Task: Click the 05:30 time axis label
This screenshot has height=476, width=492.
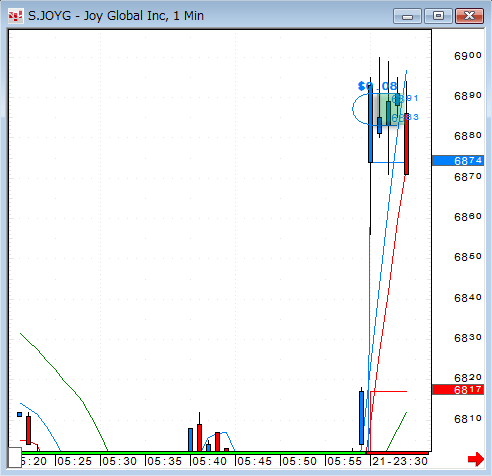Action: [119, 461]
